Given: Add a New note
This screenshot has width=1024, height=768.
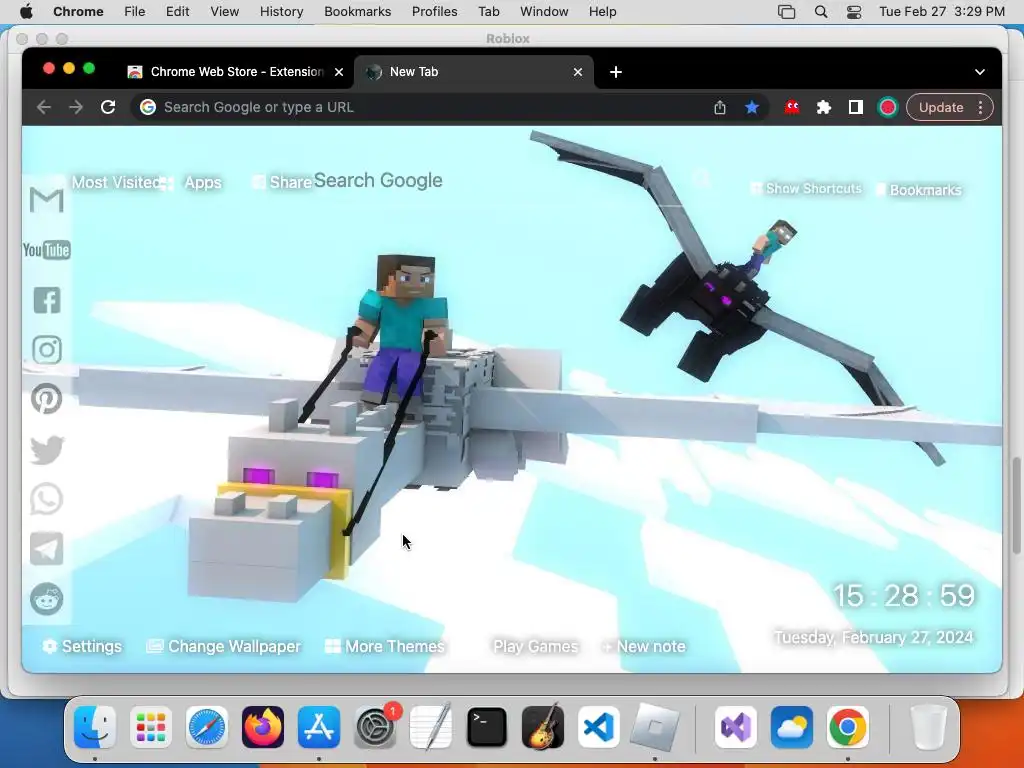Looking at the screenshot, I should pyautogui.click(x=644, y=647).
